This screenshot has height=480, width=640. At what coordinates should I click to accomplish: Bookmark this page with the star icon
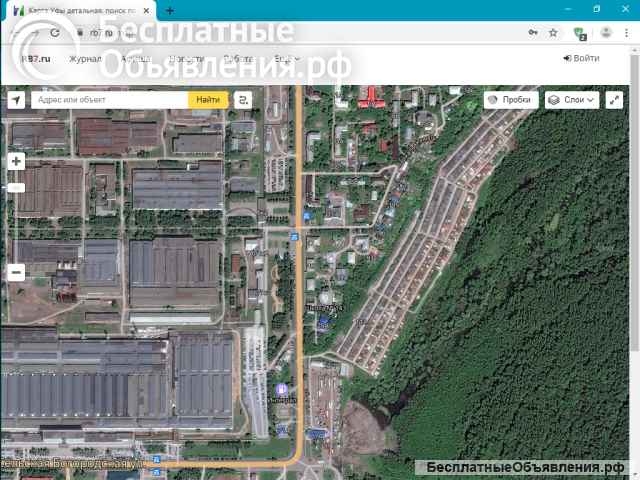[x=553, y=32]
